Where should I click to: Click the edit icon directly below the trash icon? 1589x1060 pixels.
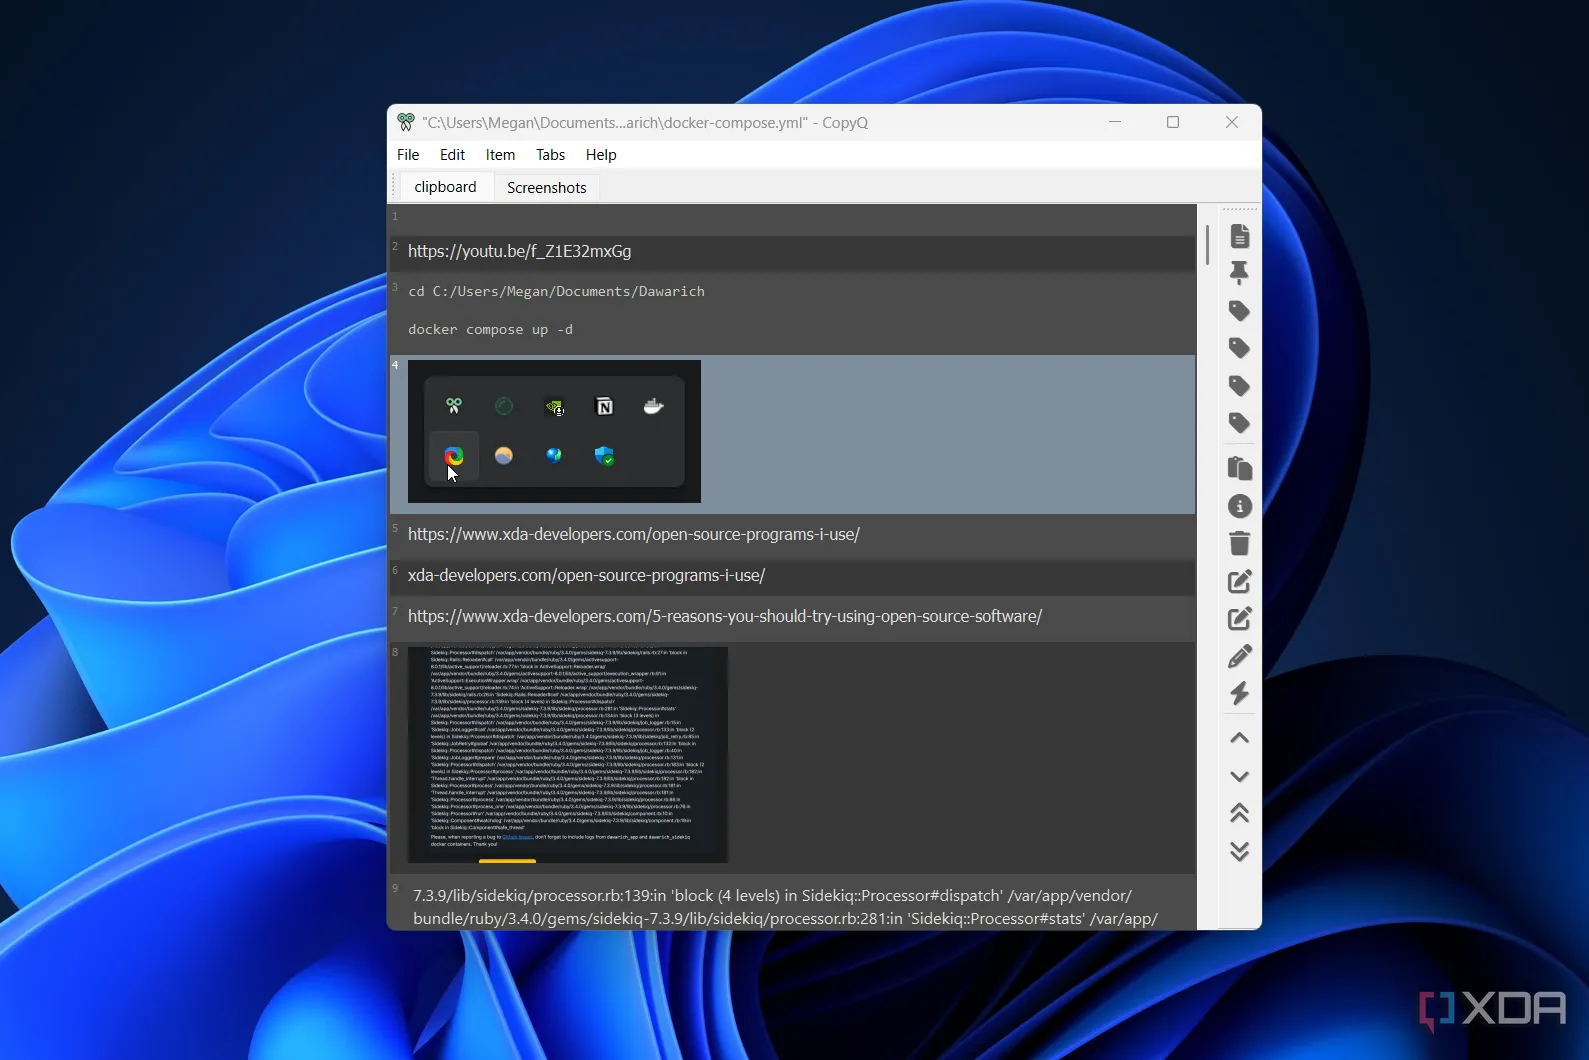pyautogui.click(x=1239, y=581)
